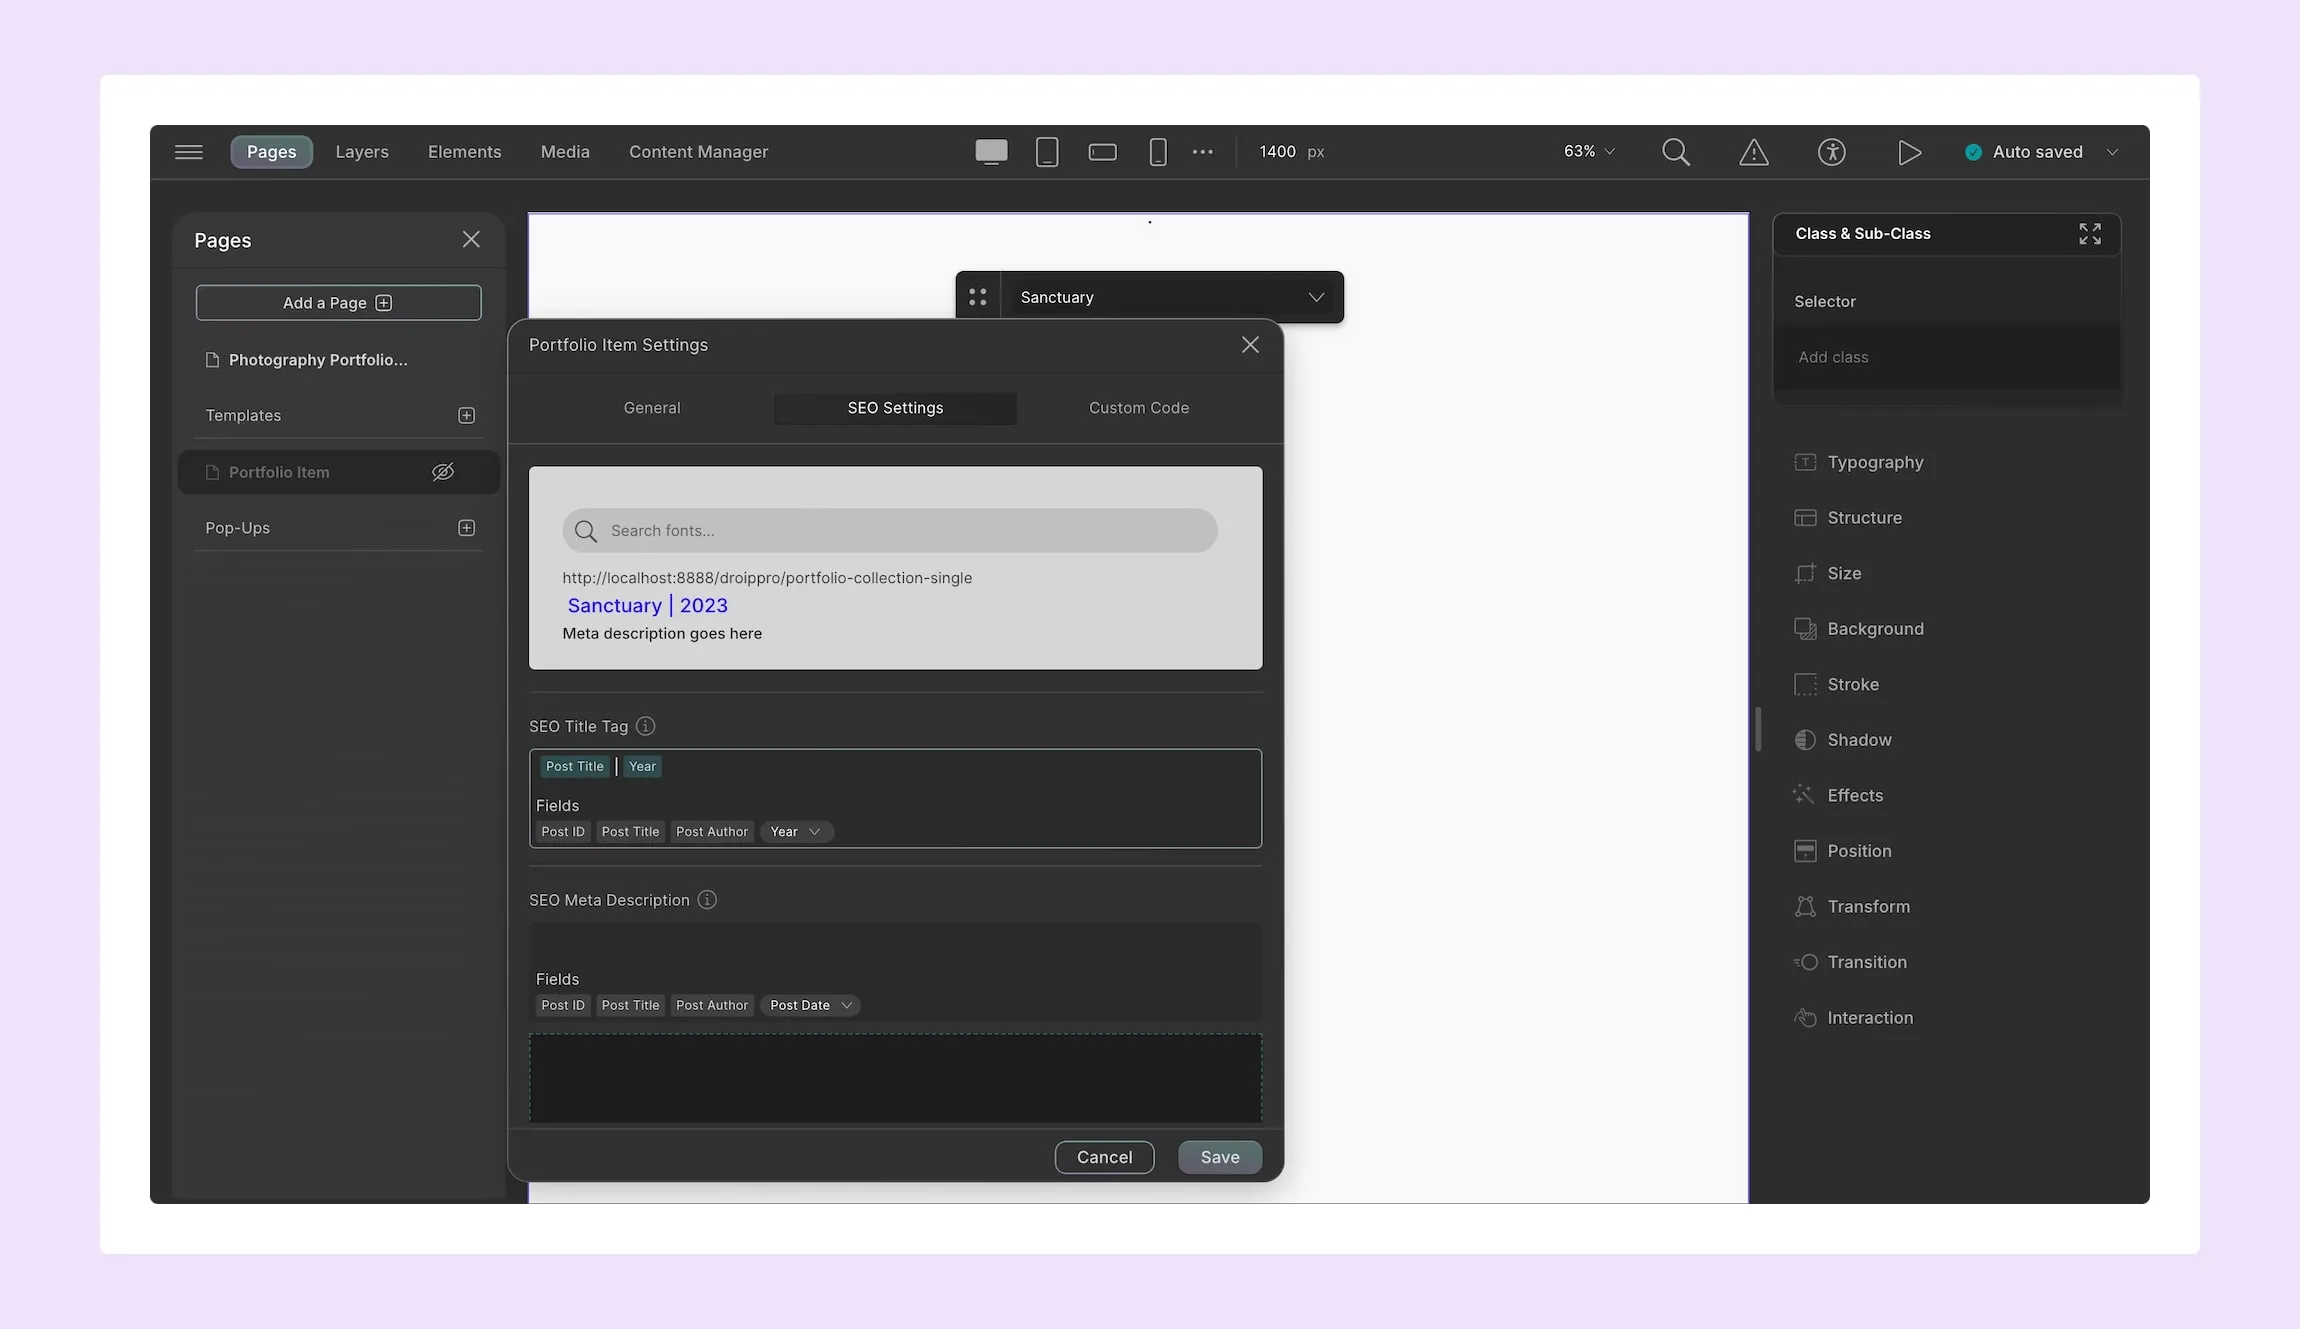Open the Stroke style section
Image resolution: width=2300 pixels, height=1329 pixels.
pyautogui.click(x=1837, y=684)
